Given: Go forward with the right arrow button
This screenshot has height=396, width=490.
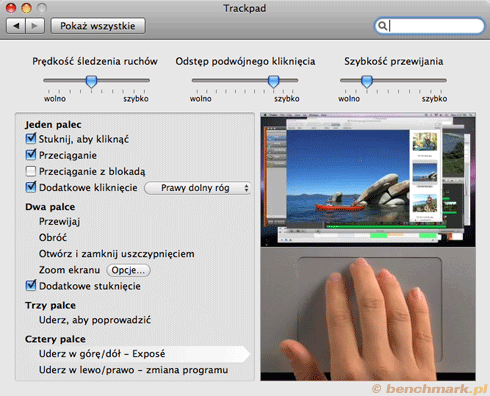Looking at the screenshot, I should click(x=35, y=26).
